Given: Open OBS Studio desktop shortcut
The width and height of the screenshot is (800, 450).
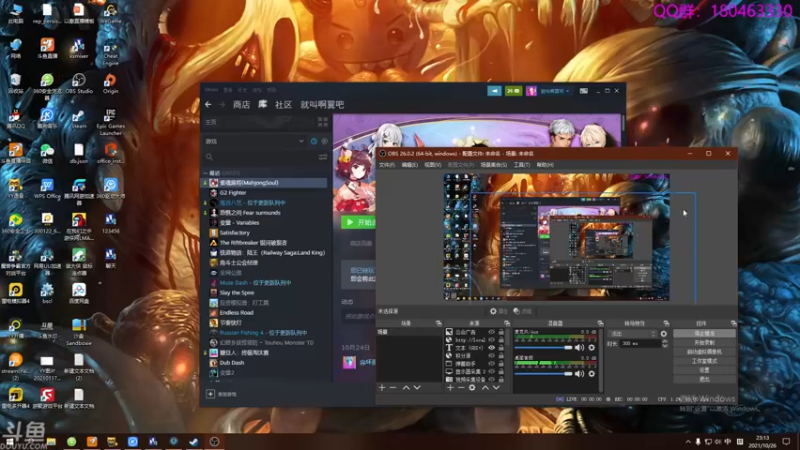Looking at the screenshot, I should (x=79, y=83).
